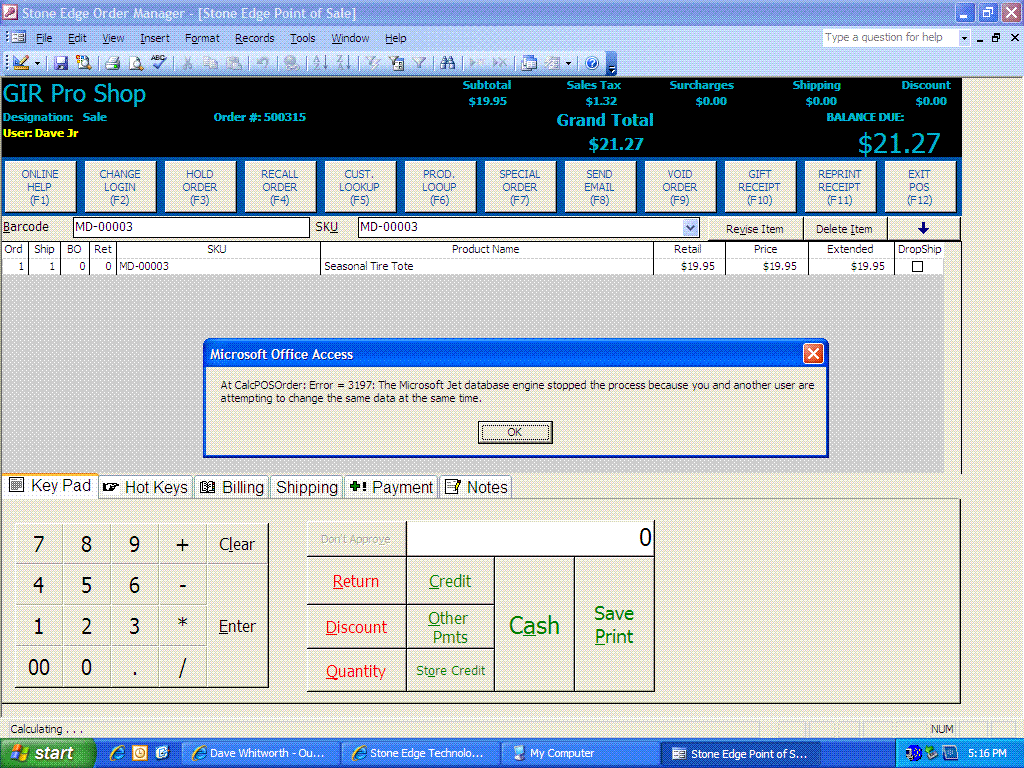Click the blue down arrow beside Delete Item

pos(923,228)
